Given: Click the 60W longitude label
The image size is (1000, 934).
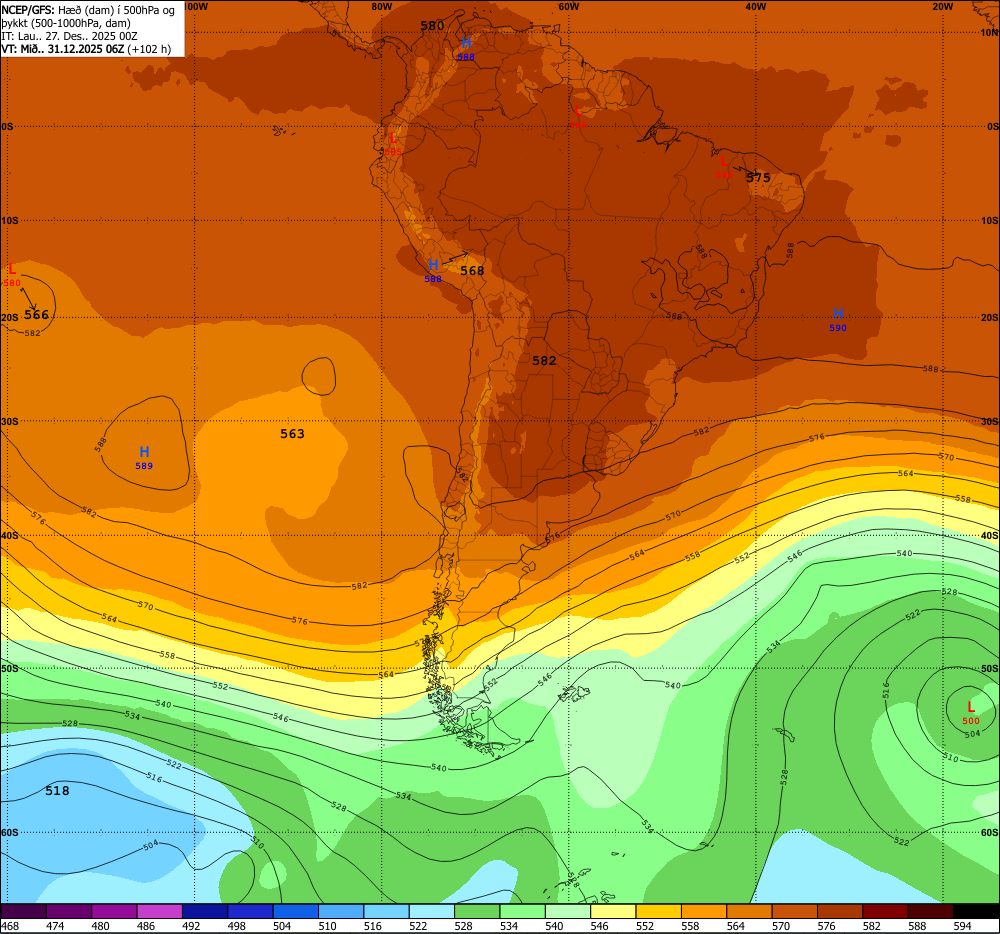Looking at the screenshot, I should click(x=568, y=6).
